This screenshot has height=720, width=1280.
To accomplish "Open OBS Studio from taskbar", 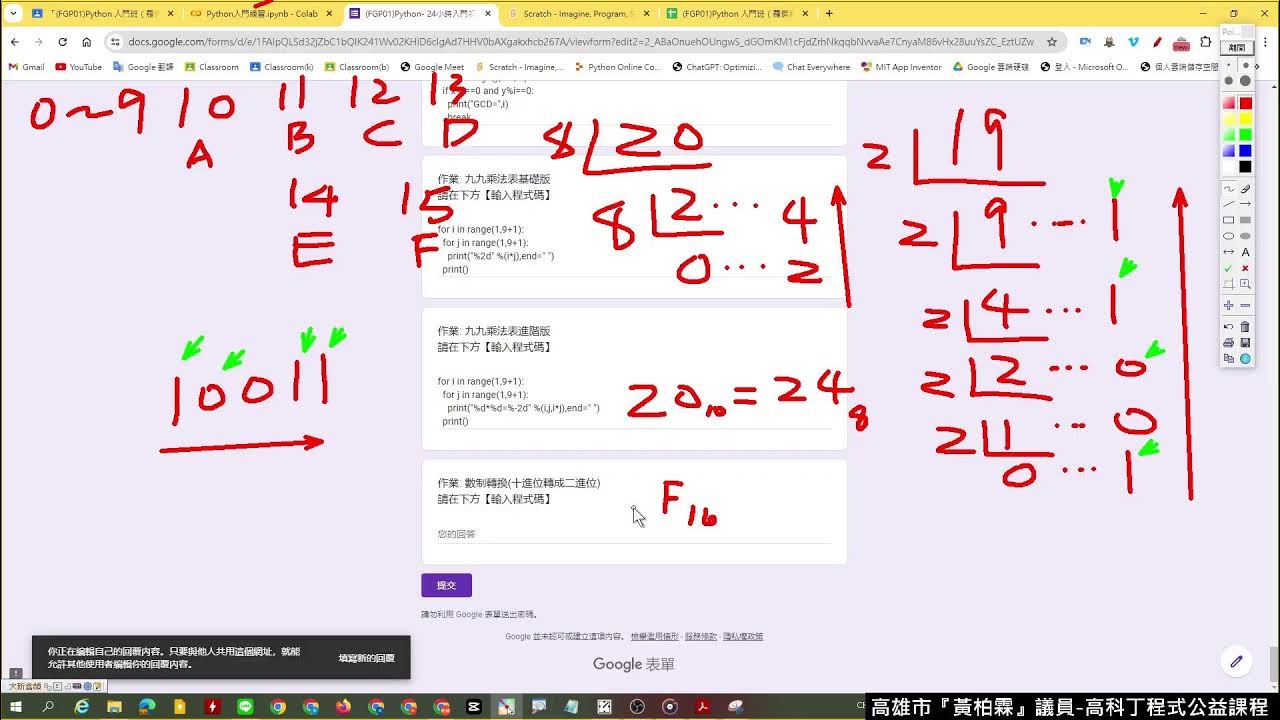I will pyautogui.click(x=637, y=706).
